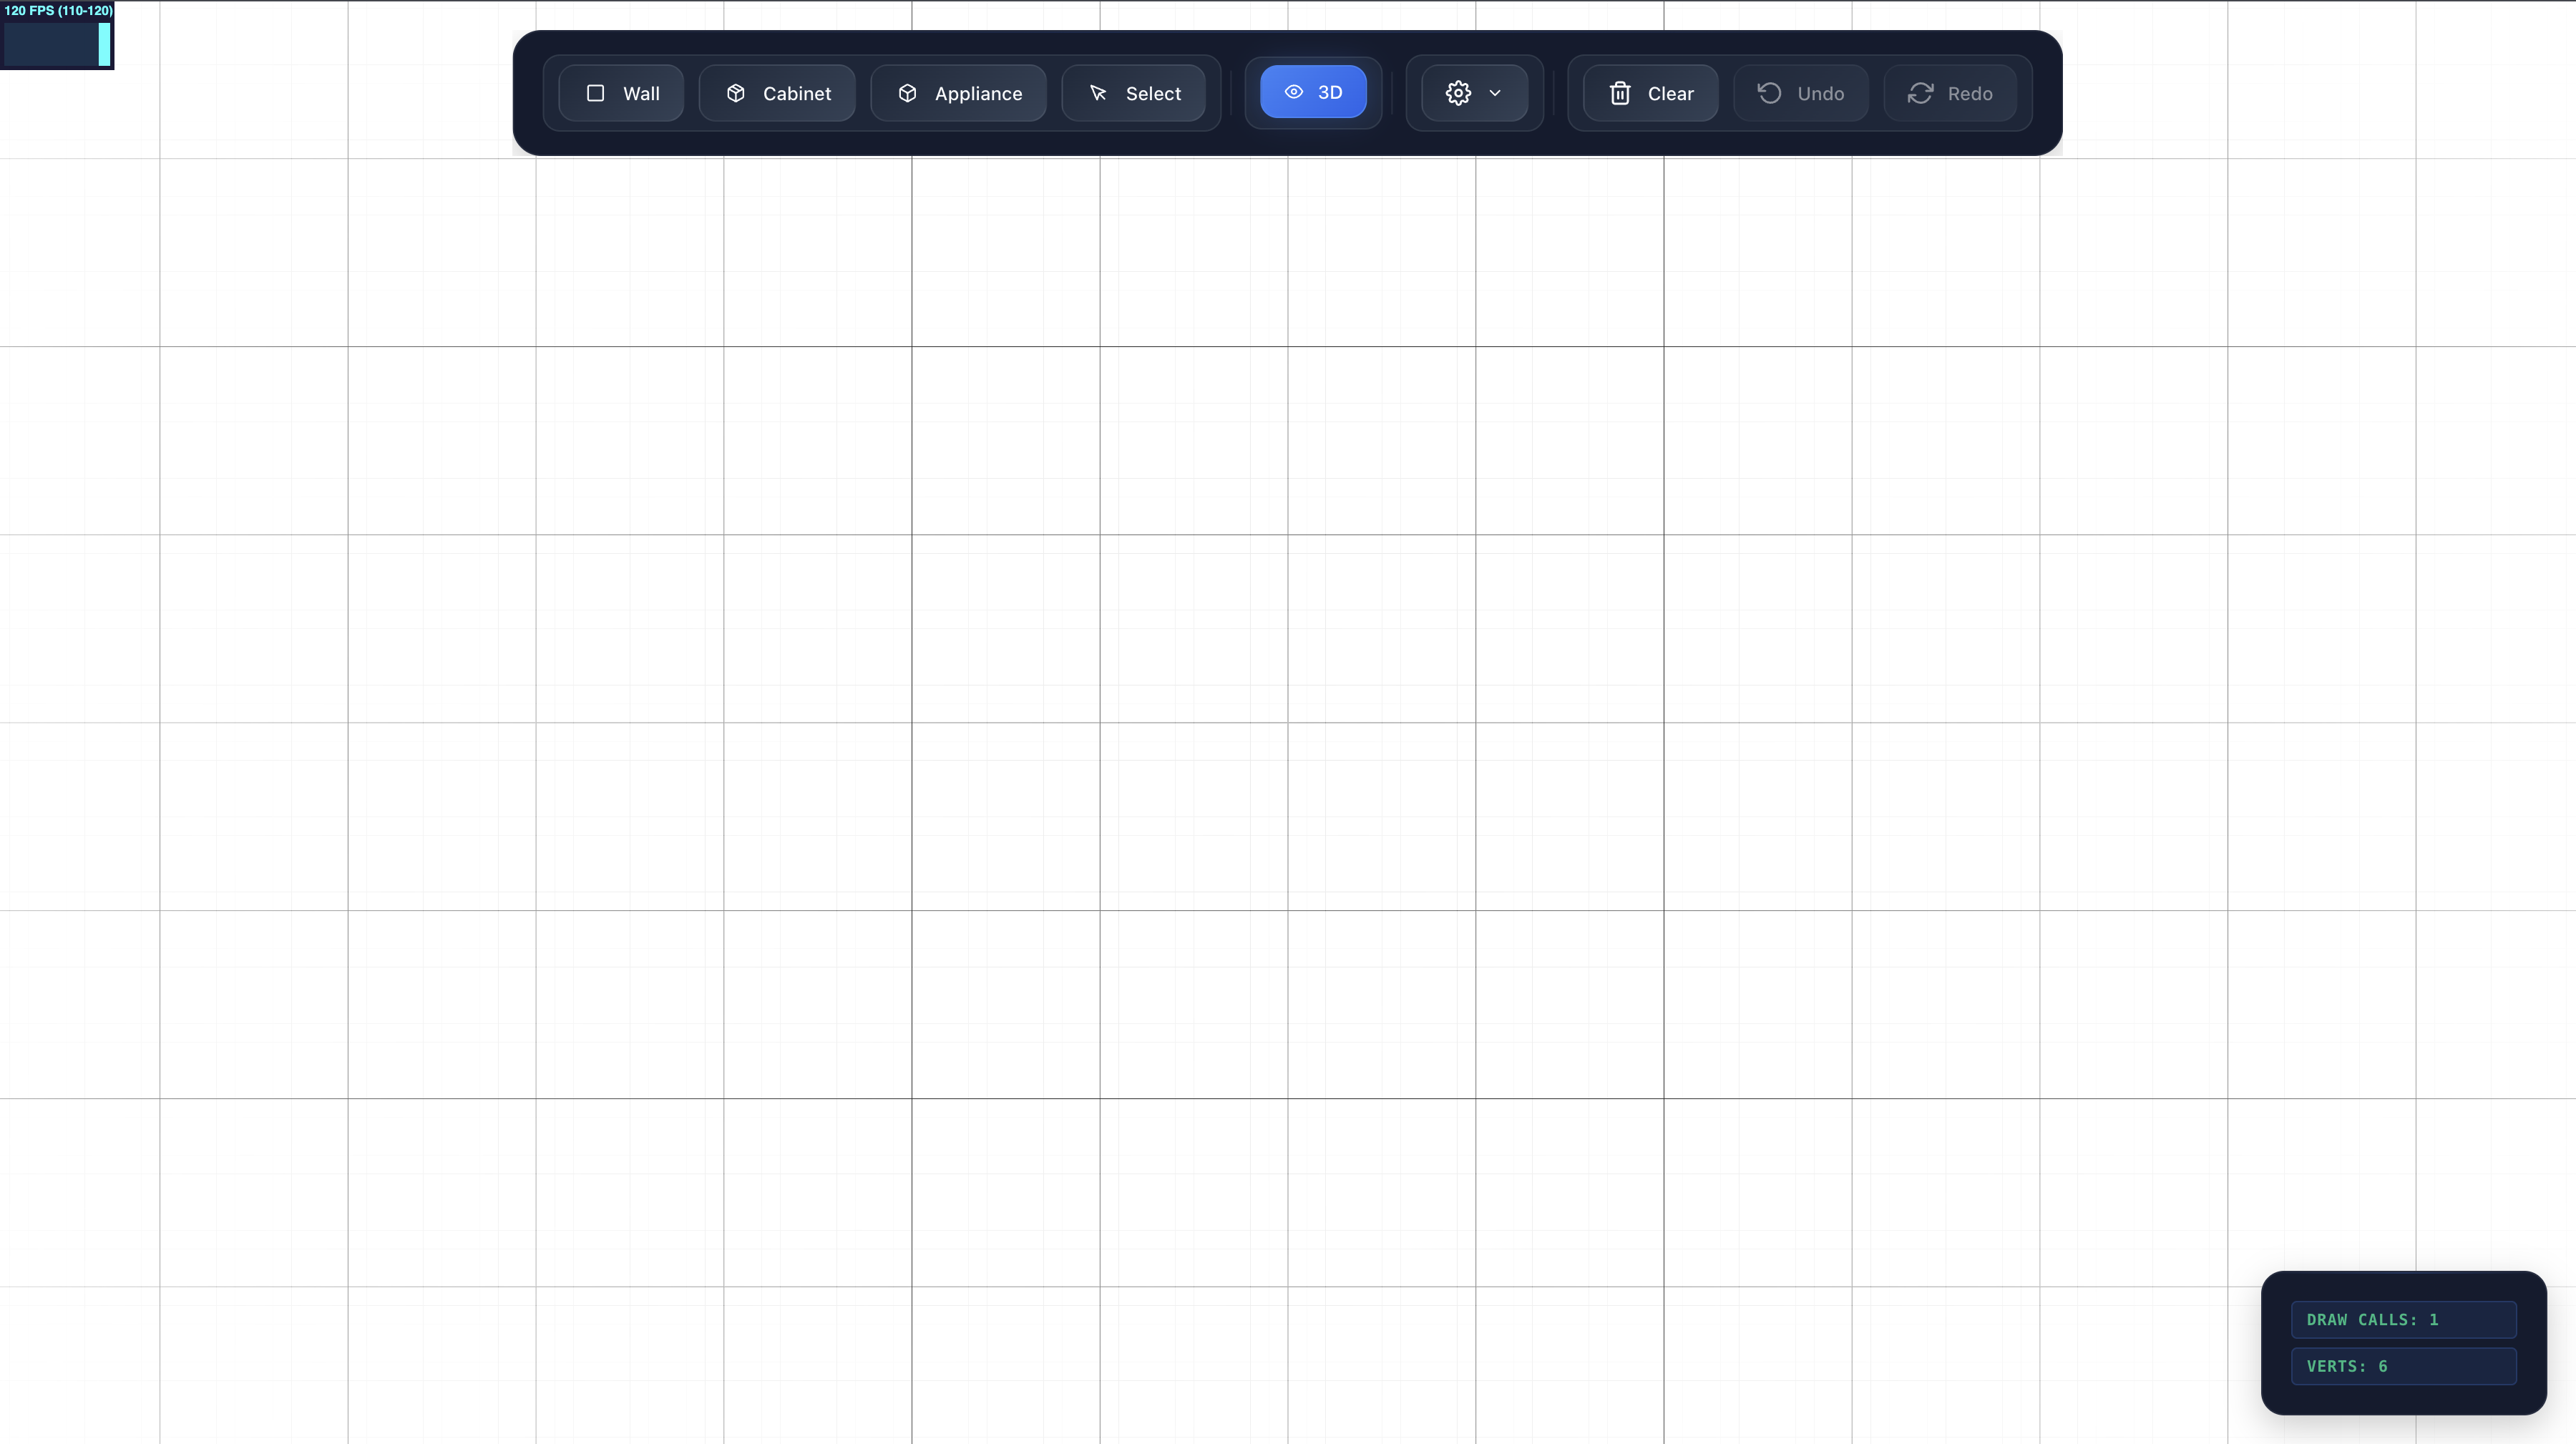This screenshot has width=2576, height=1444.
Task: Click the Undo button label
Action: pyautogui.click(x=1820, y=93)
